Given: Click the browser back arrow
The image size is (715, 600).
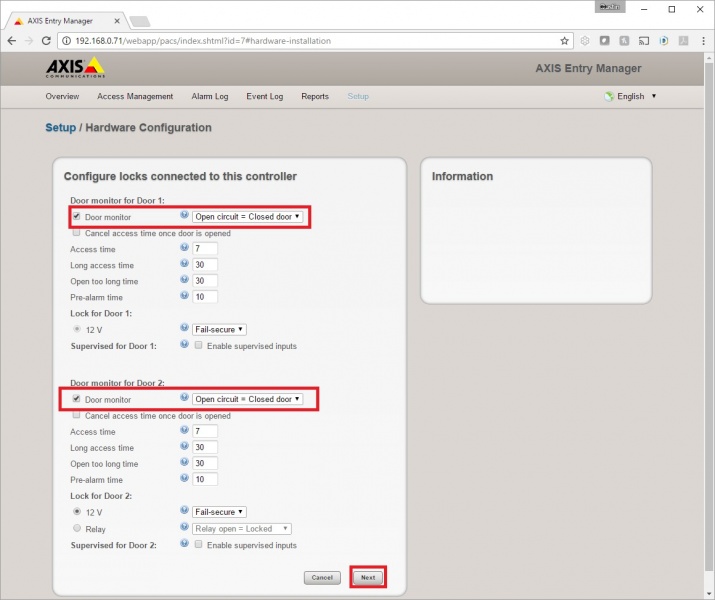Looking at the screenshot, I should pyautogui.click(x=12, y=41).
